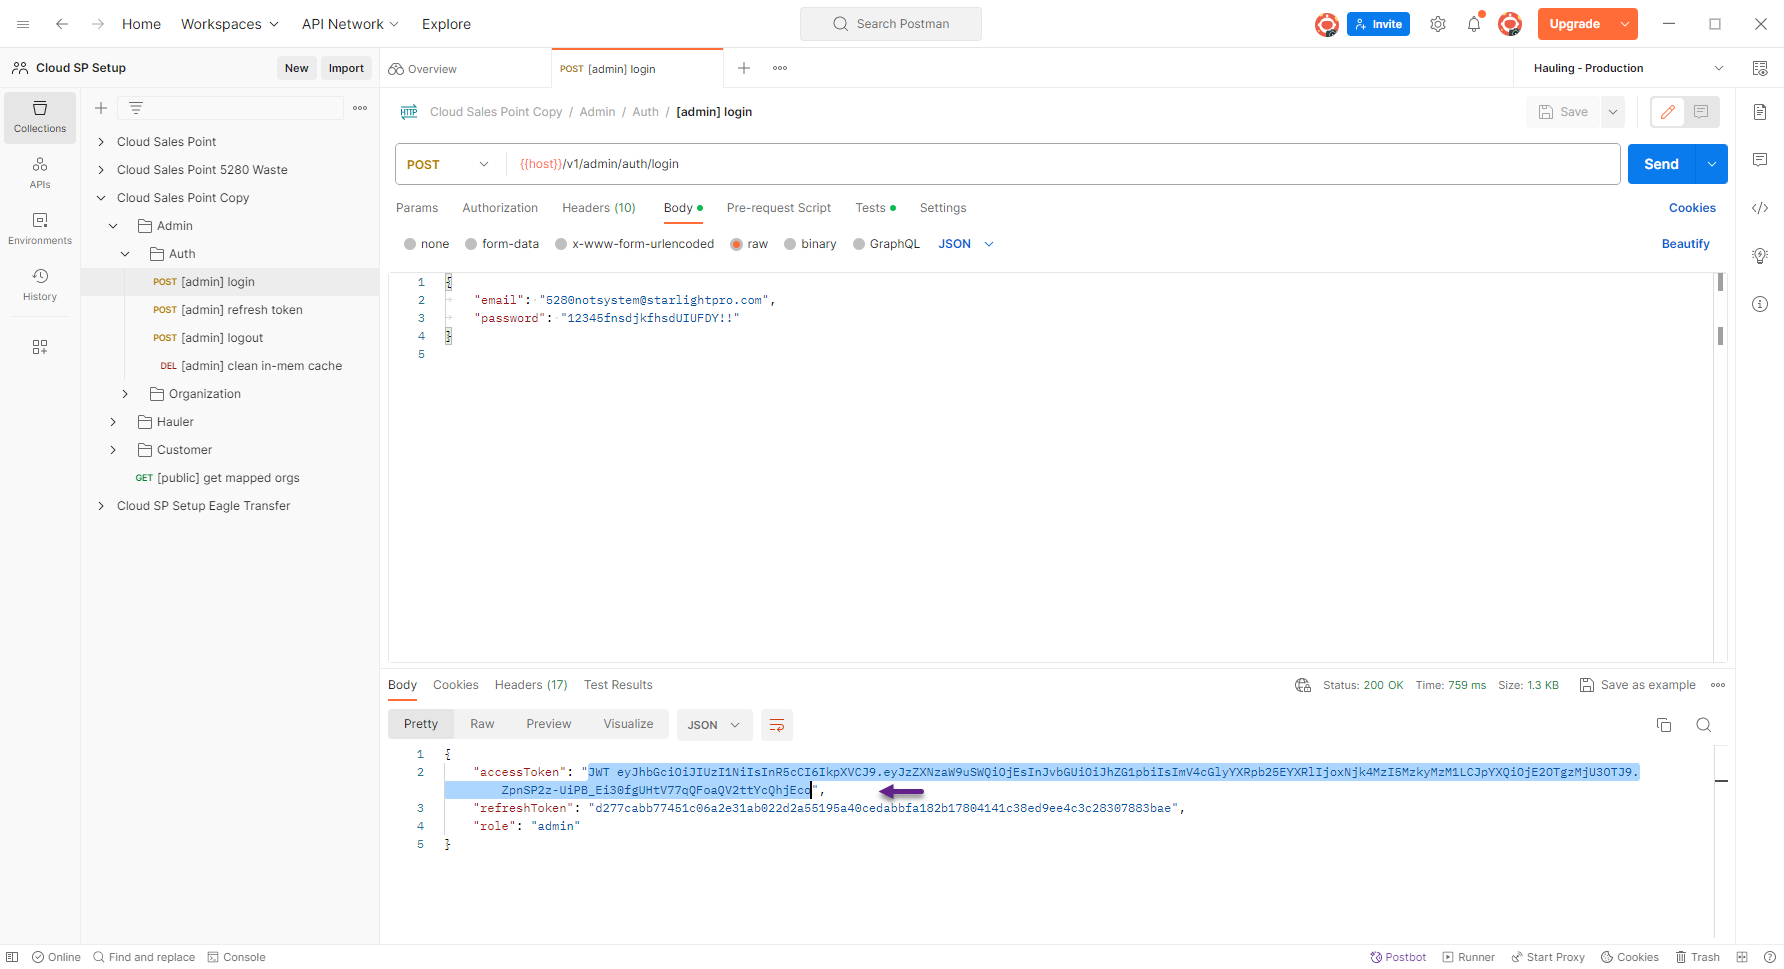Copy response body to clipboard
The height and width of the screenshot is (969, 1784).
[1664, 725]
